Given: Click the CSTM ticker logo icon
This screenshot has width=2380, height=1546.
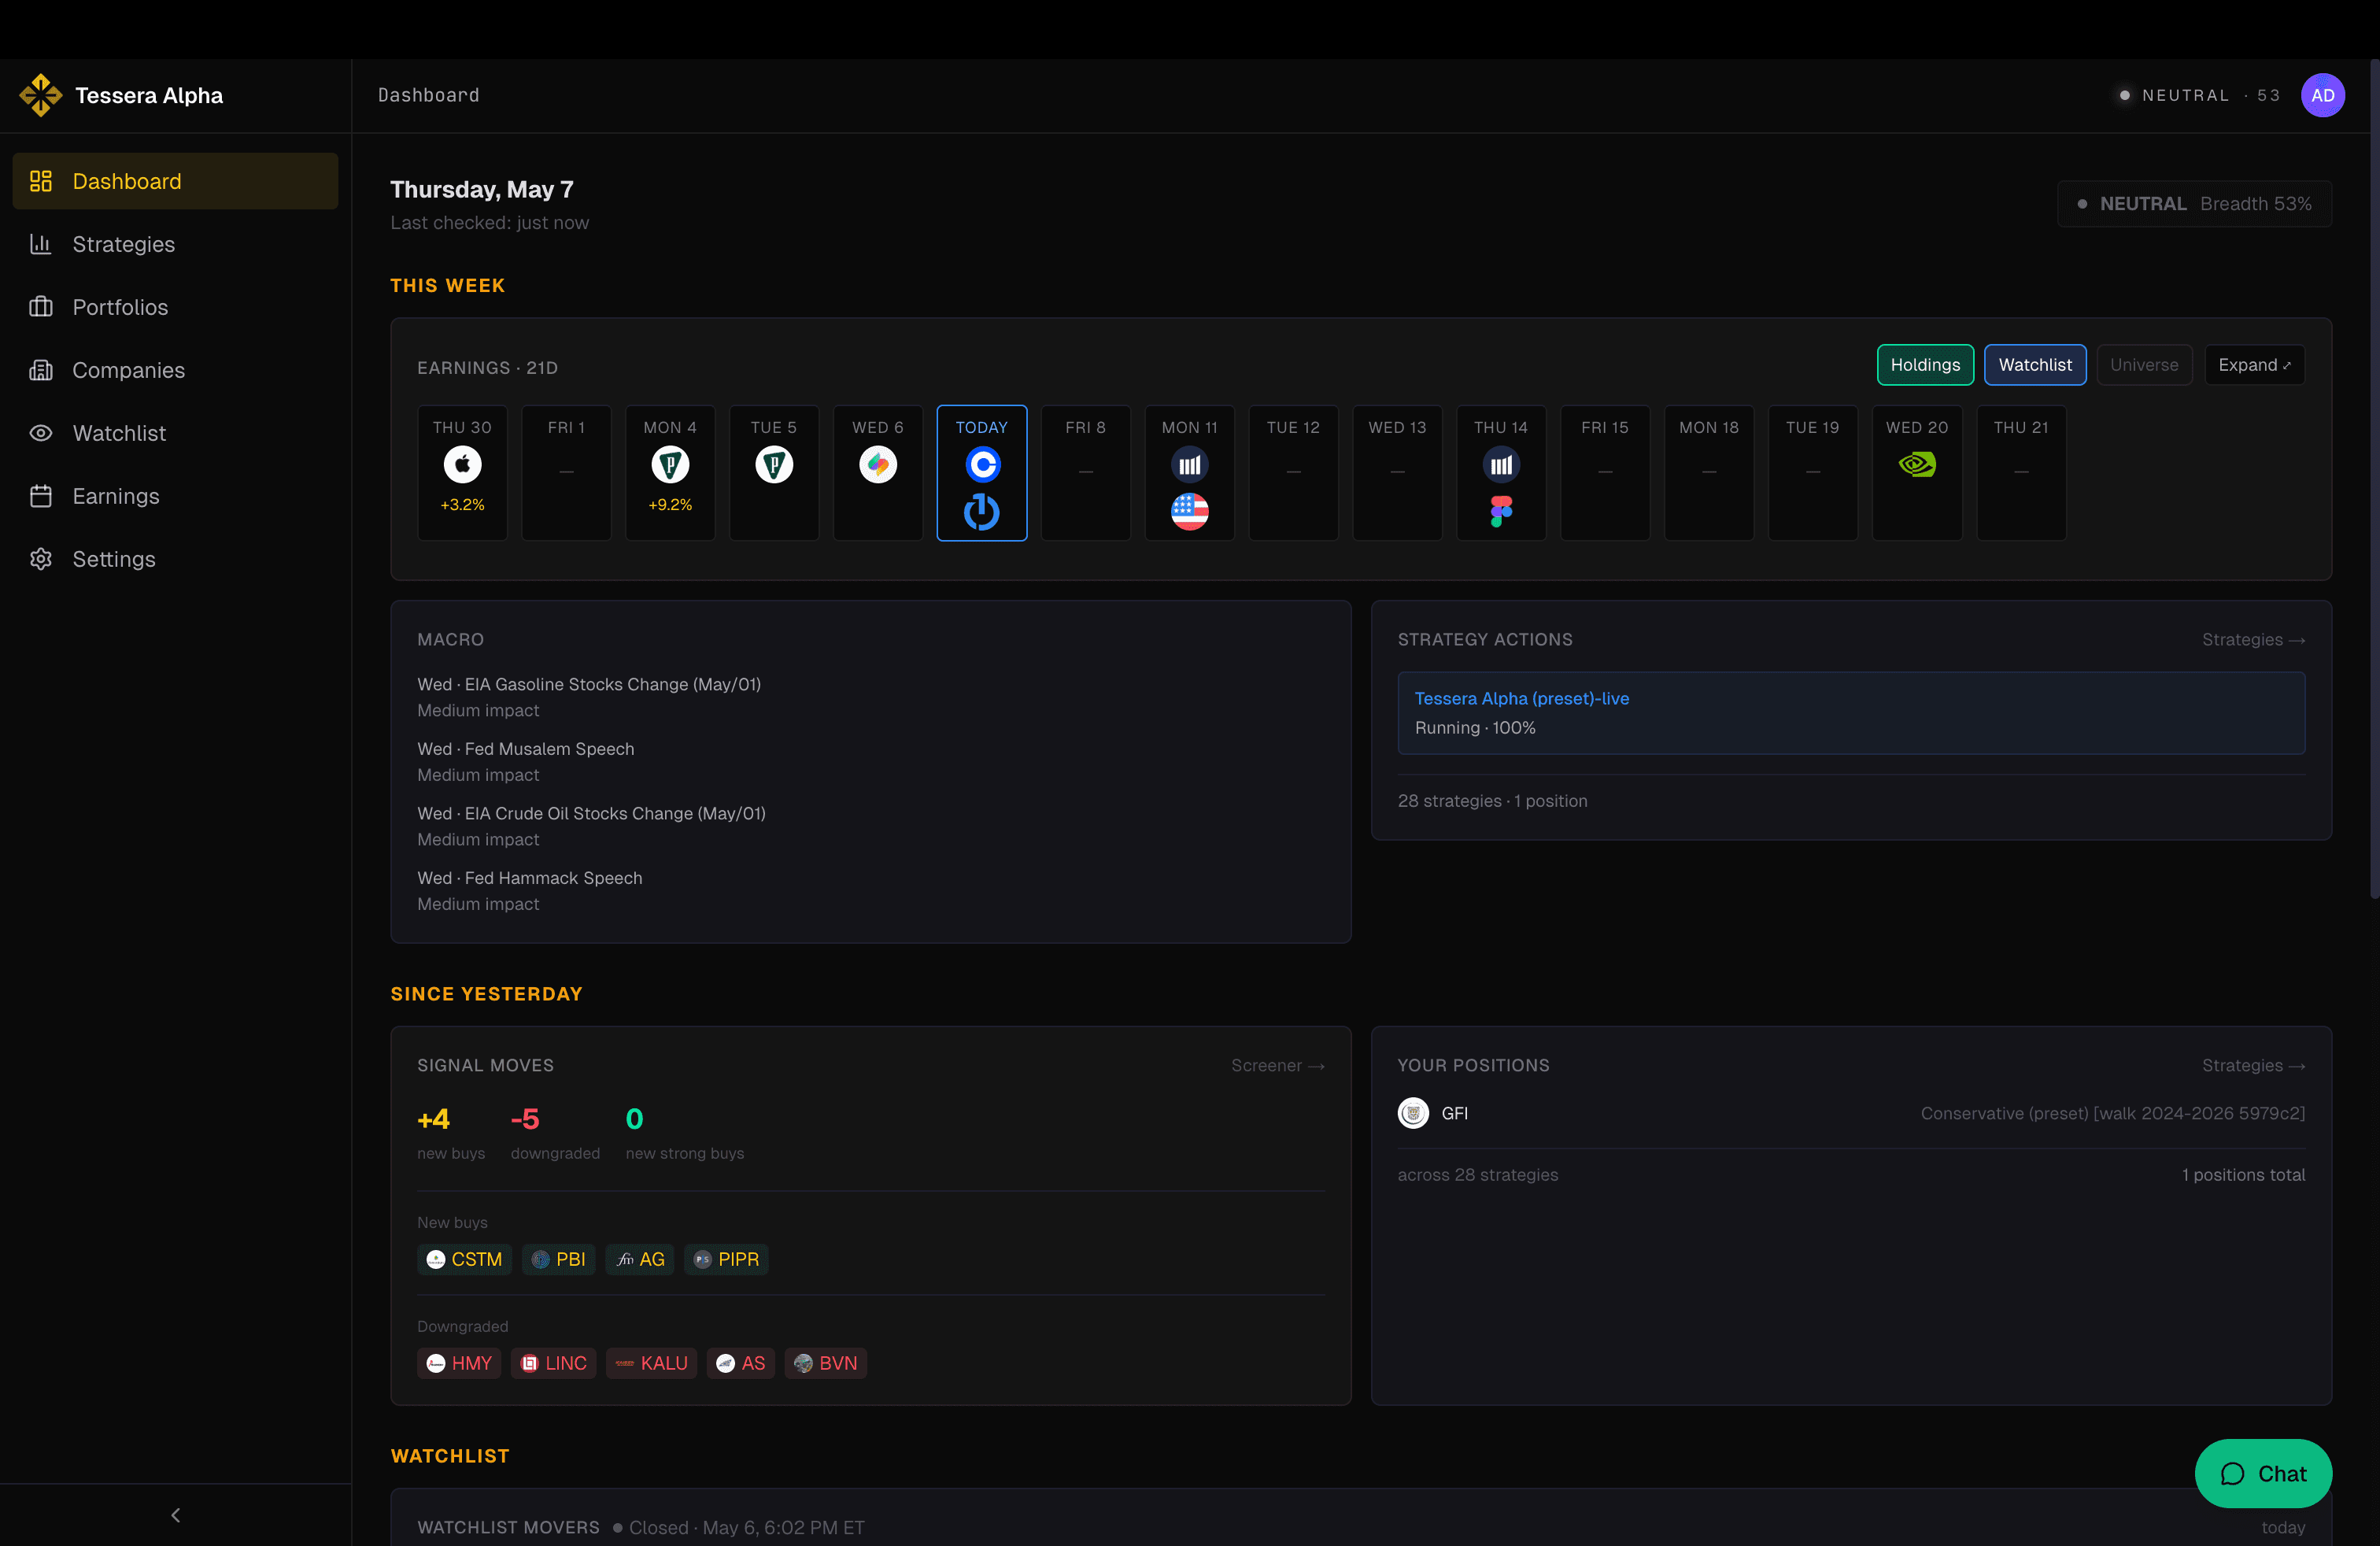Looking at the screenshot, I should [x=436, y=1260].
